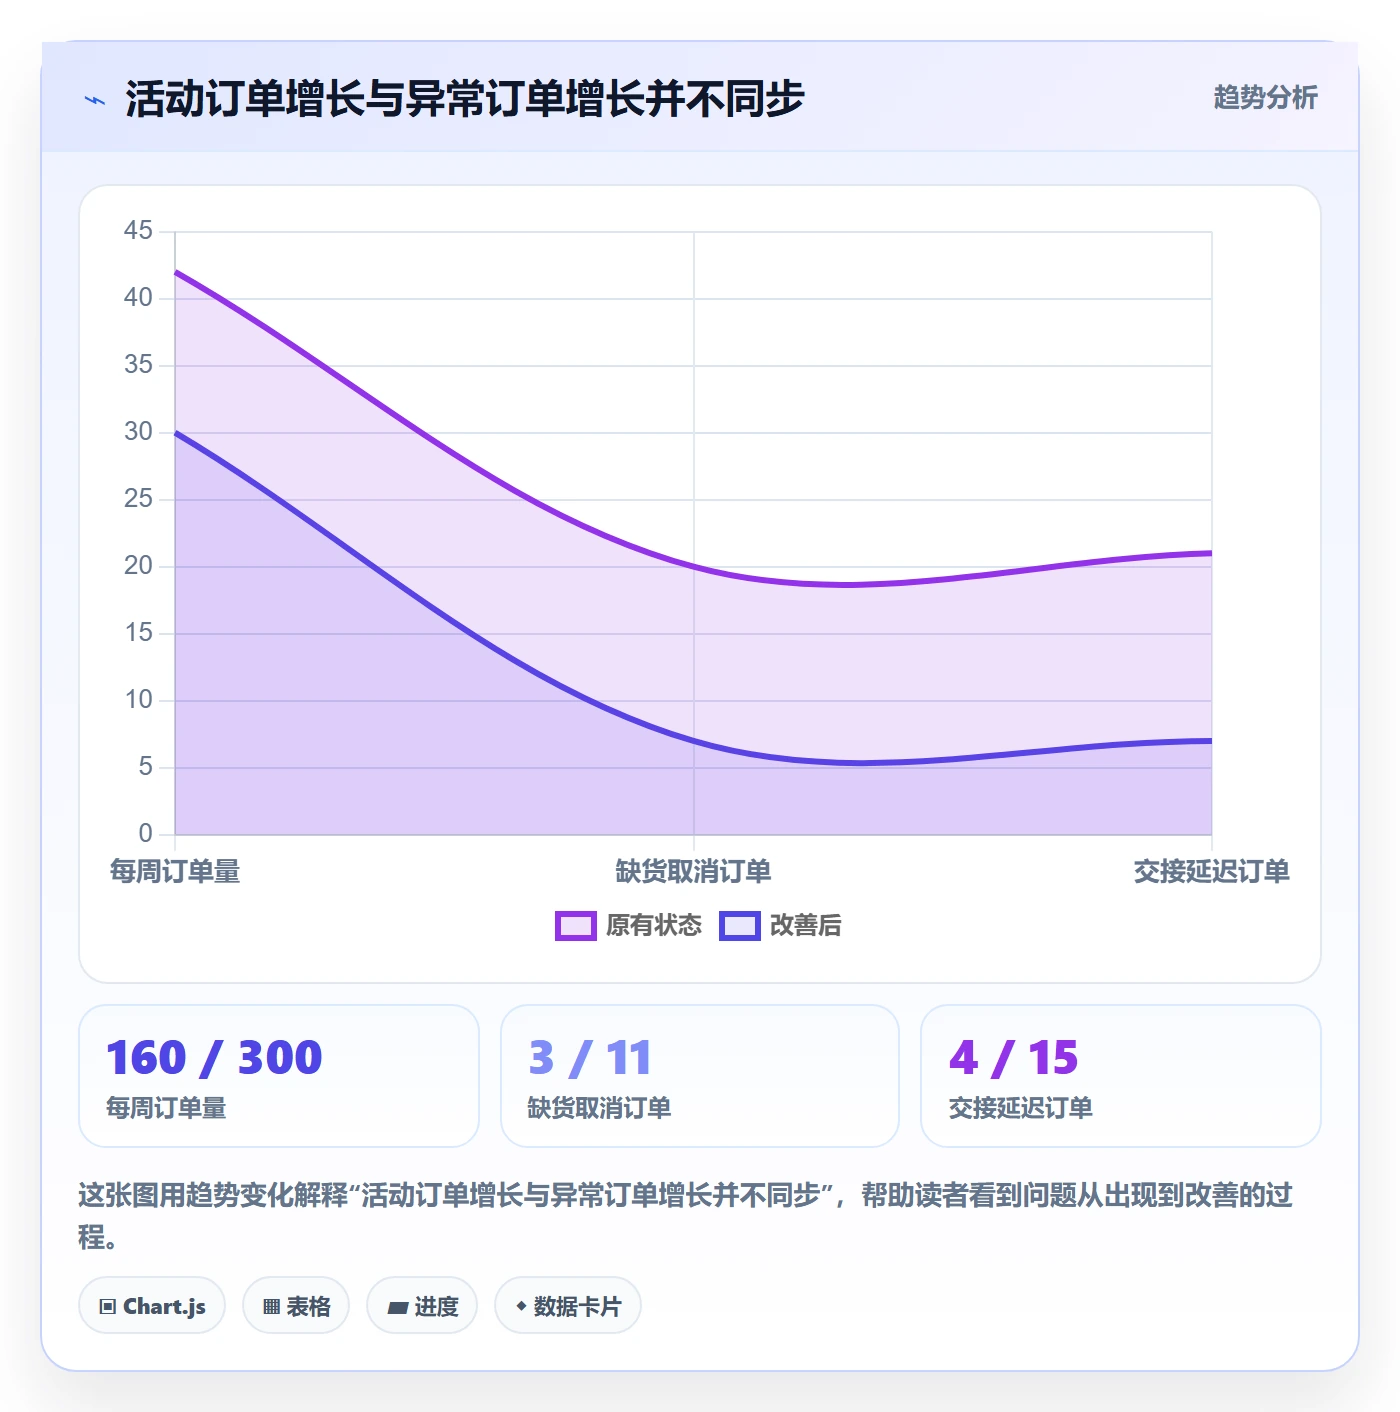Screen dimensions: 1400x1412
Task: Click the 改善后 legend text
Action: 806,926
